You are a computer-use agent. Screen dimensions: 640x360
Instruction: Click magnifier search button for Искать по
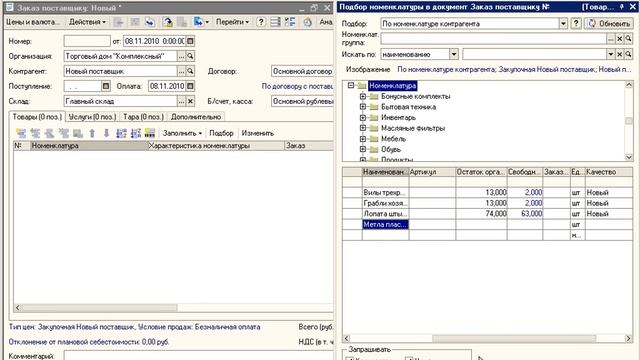coord(629,54)
